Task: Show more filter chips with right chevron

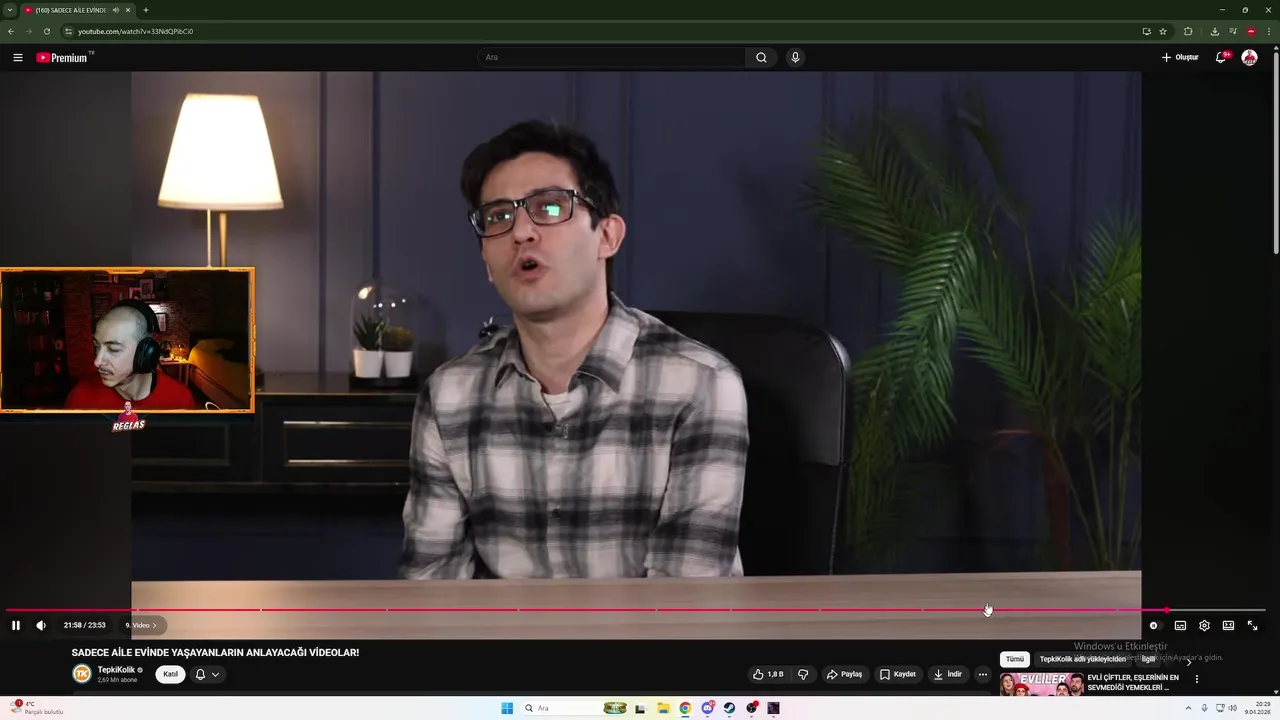Action: coord(1189,661)
